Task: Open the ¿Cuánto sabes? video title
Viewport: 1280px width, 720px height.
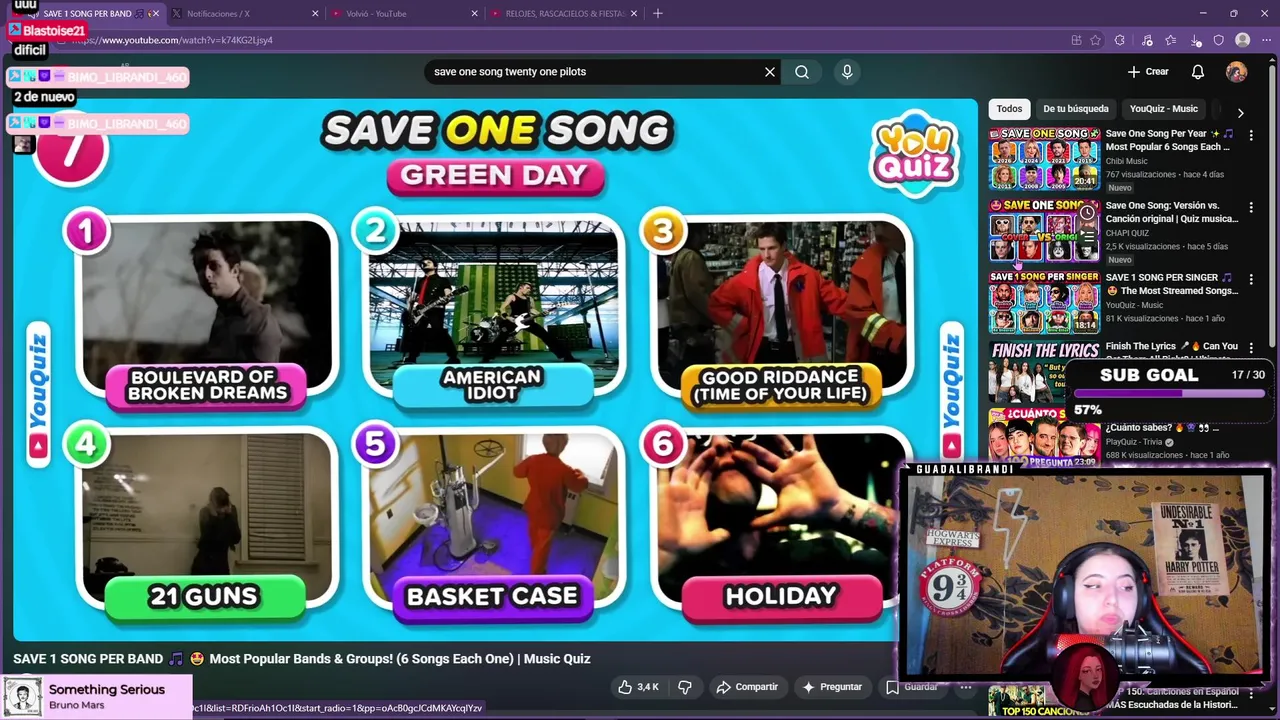Action: point(1161,428)
